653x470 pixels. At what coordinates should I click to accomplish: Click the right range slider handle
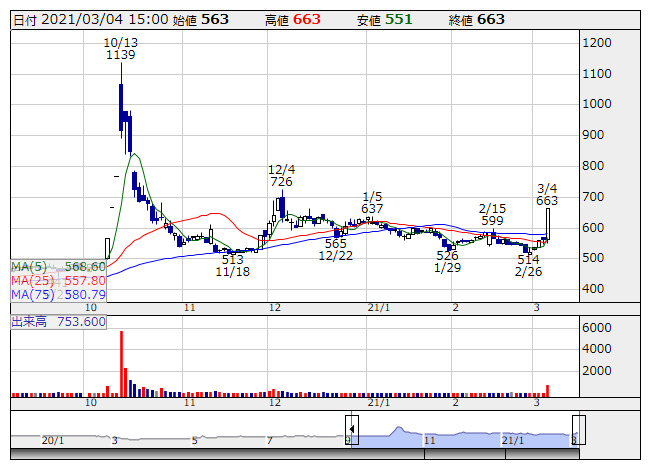577,429
